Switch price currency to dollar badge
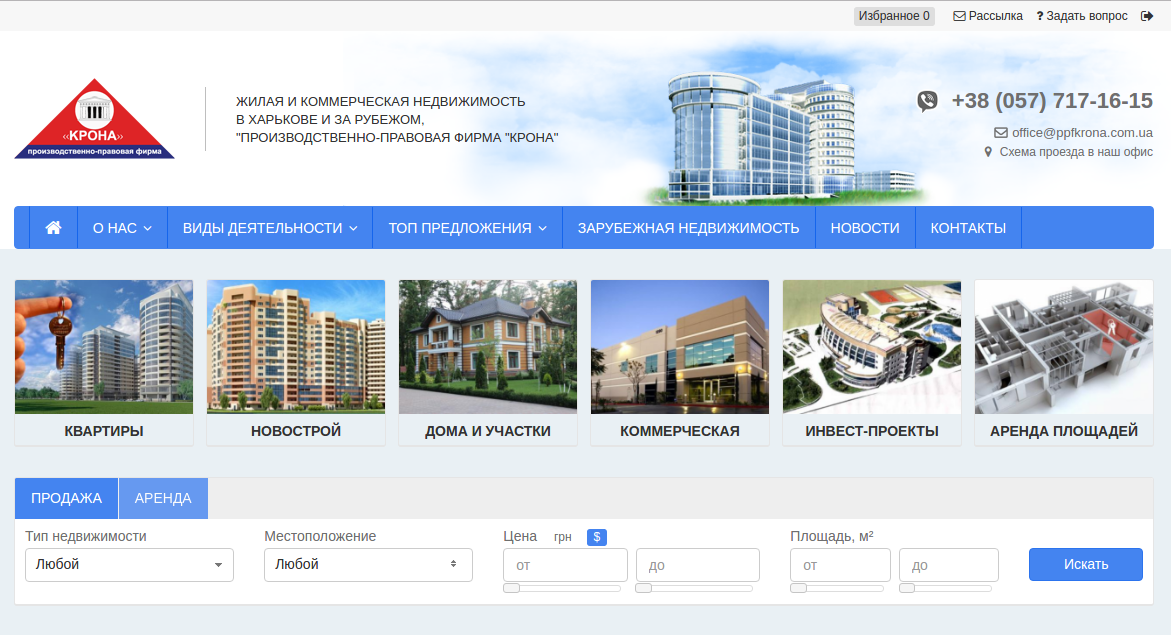 coord(597,537)
